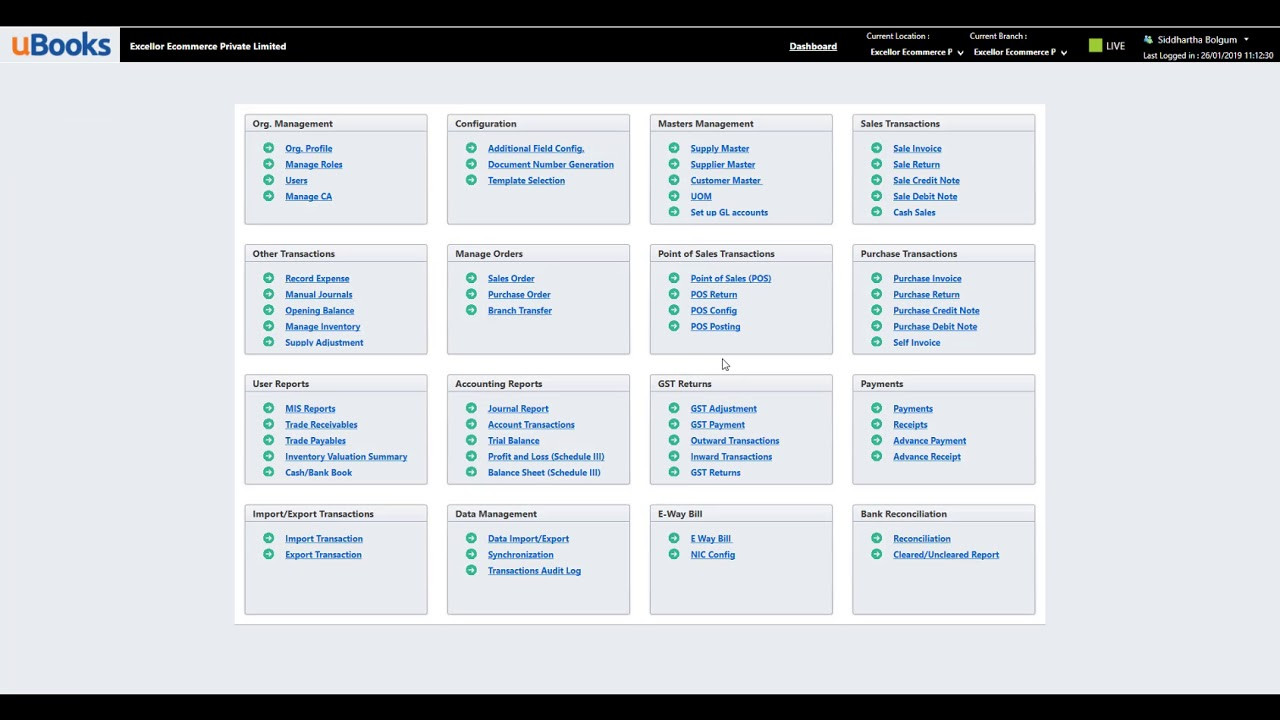Click the green arrow icon beside Reconciliation
Screen dimensions: 1280x720
877,538
